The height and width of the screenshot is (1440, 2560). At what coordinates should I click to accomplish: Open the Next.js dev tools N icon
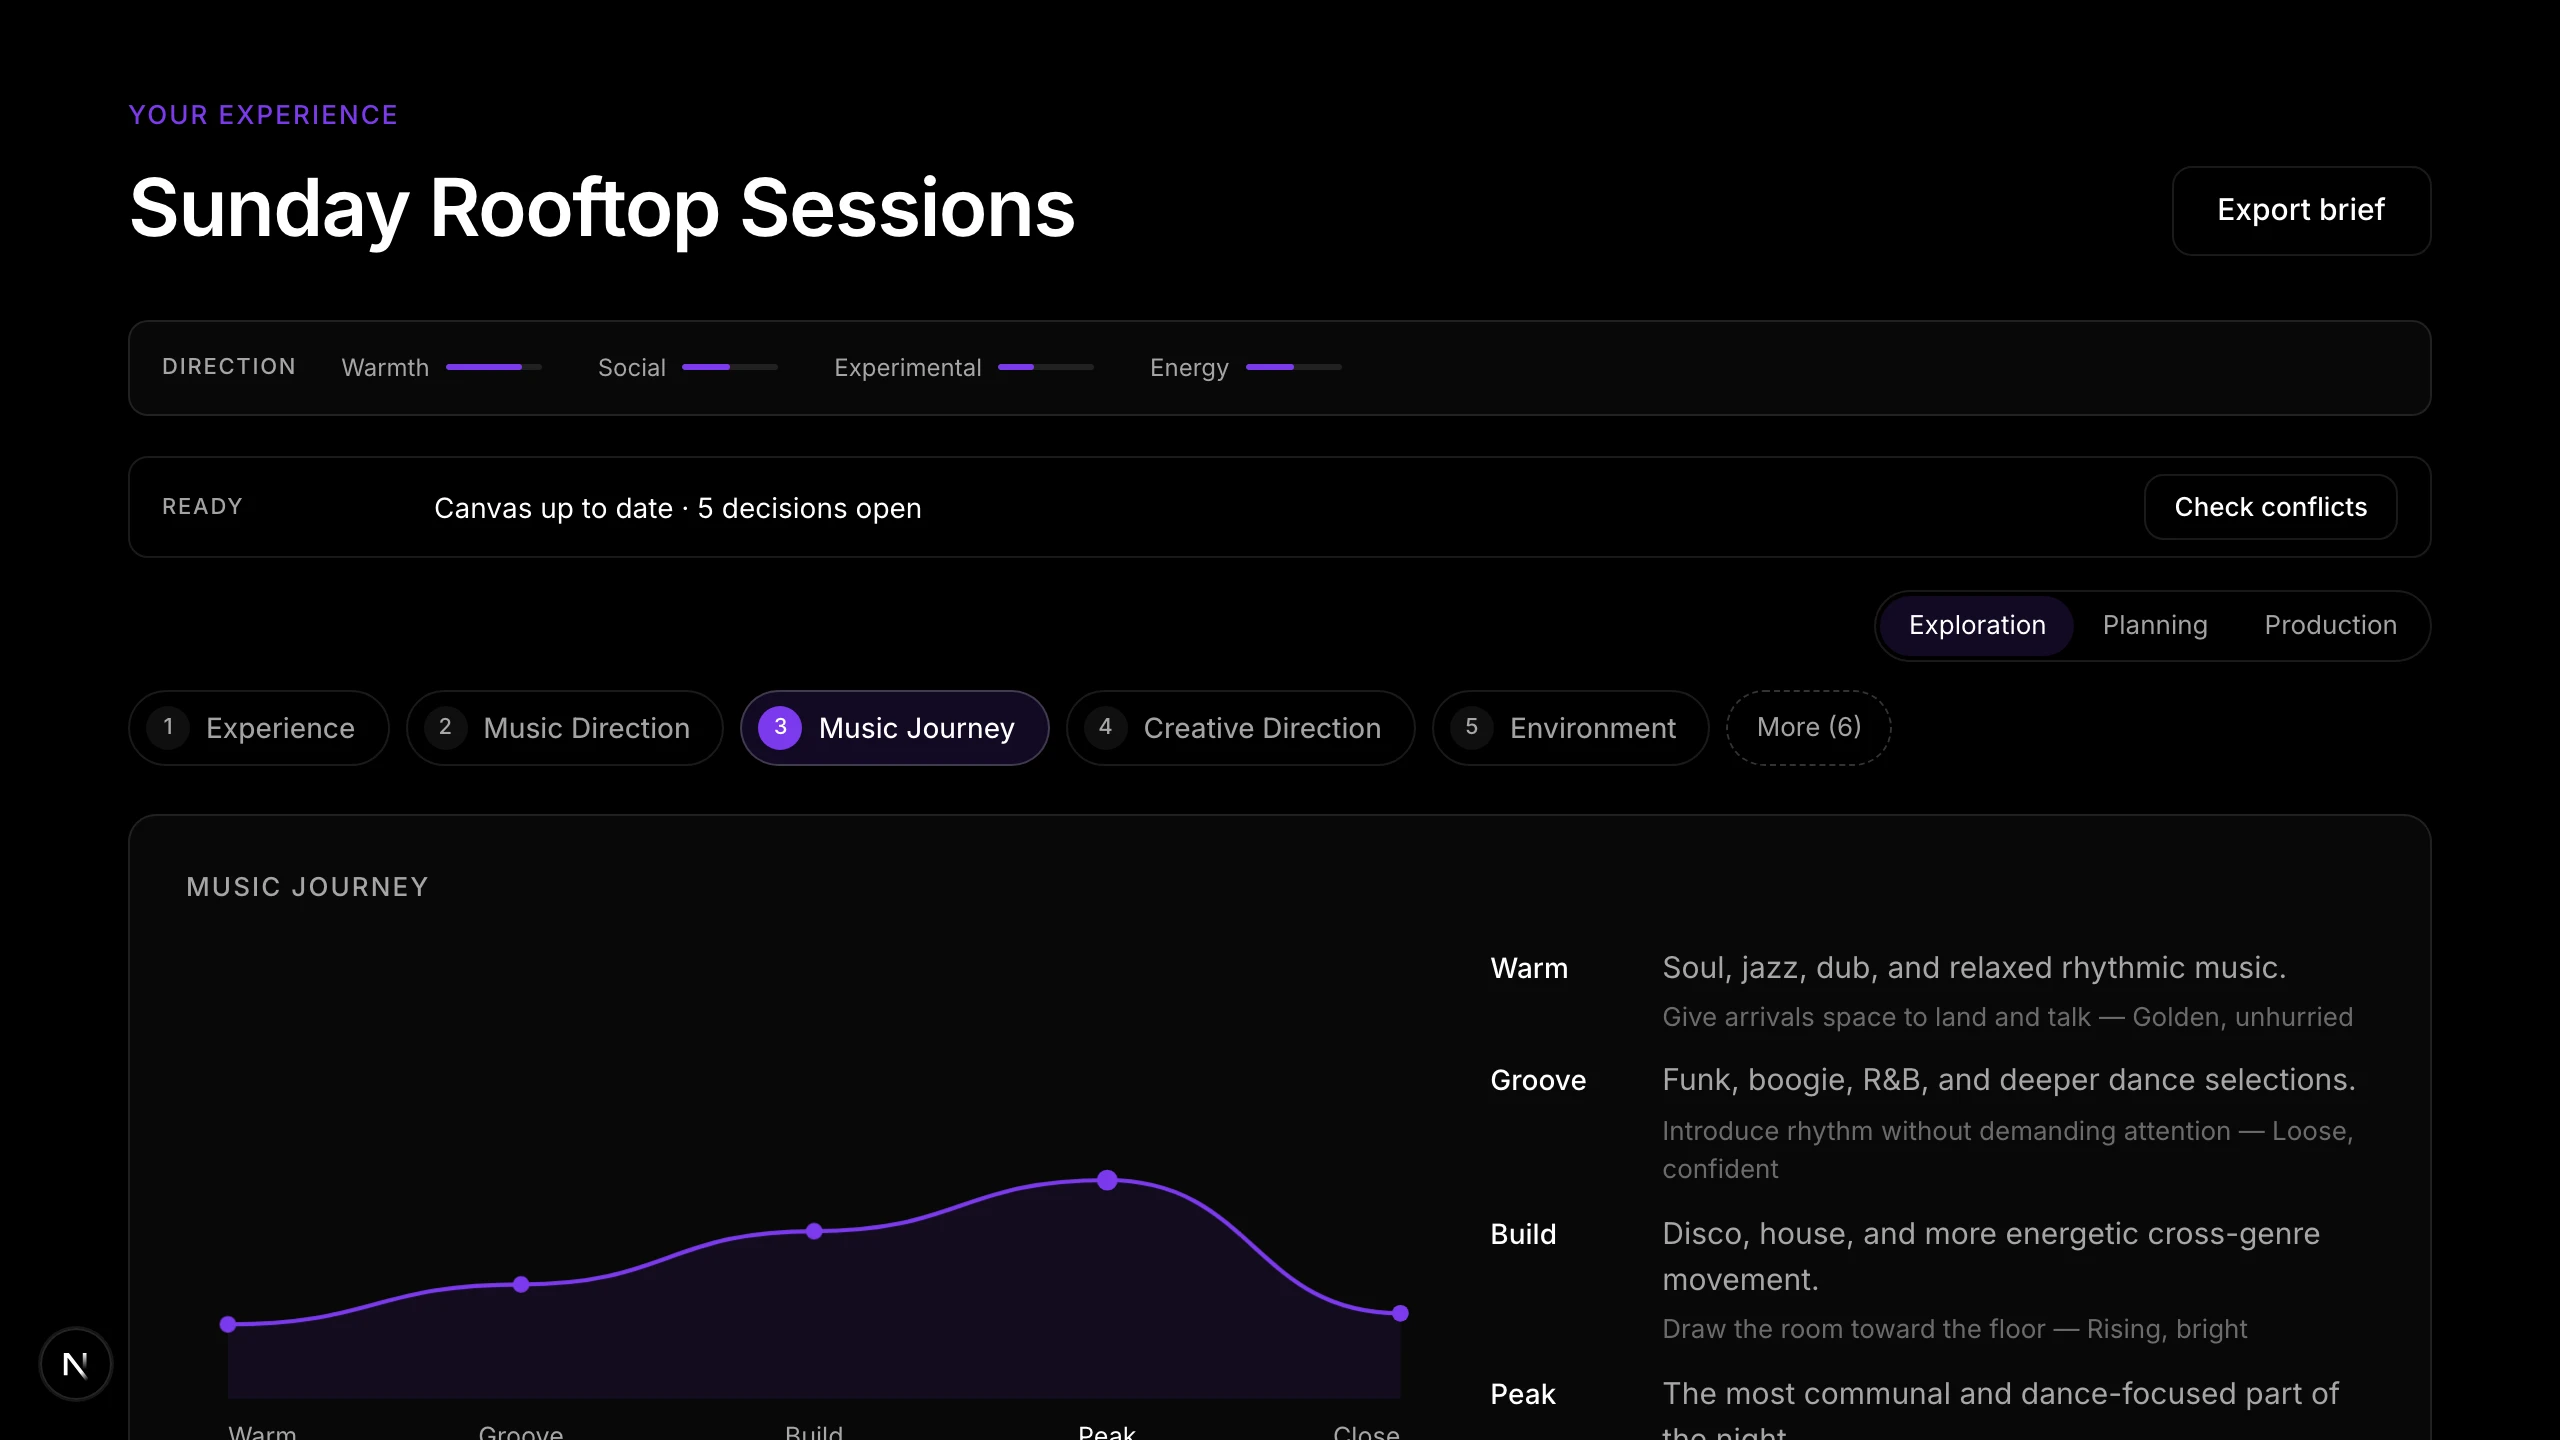click(x=76, y=1364)
